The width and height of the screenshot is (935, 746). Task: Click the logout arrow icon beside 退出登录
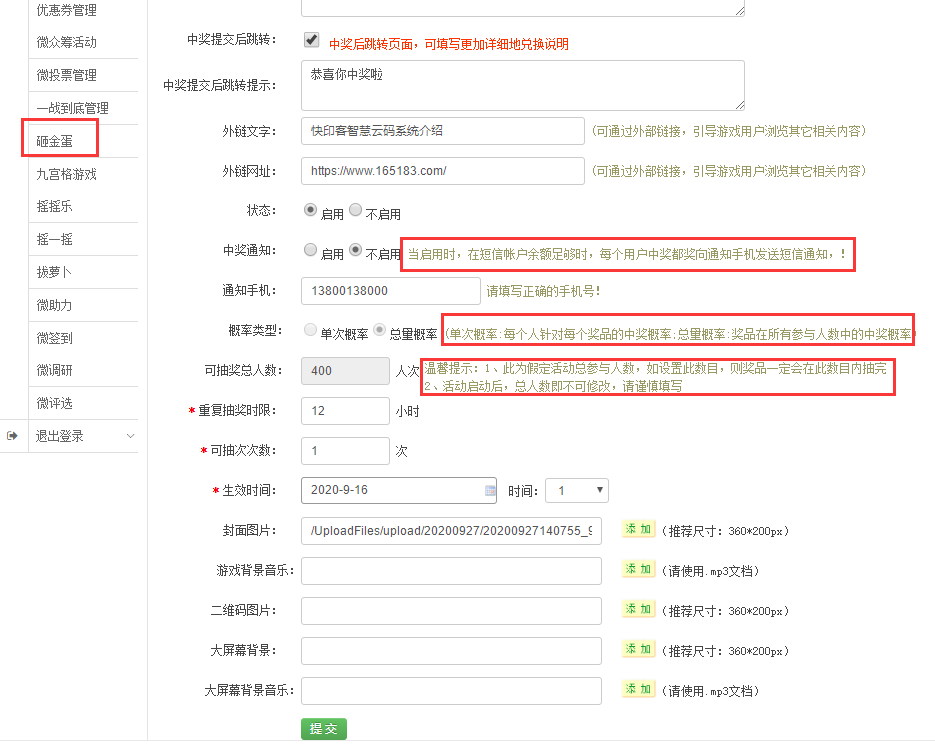click(12, 436)
